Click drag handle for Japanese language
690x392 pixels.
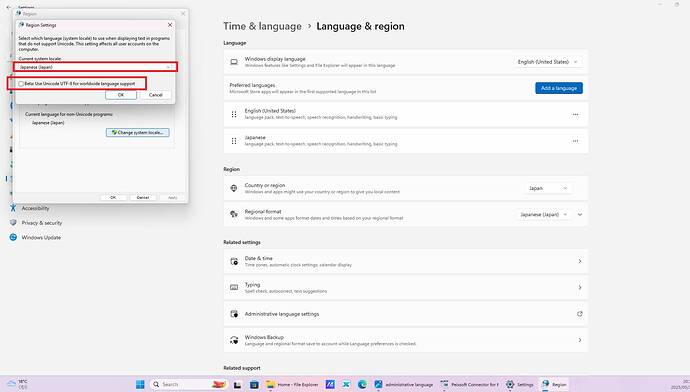point(234,141)
